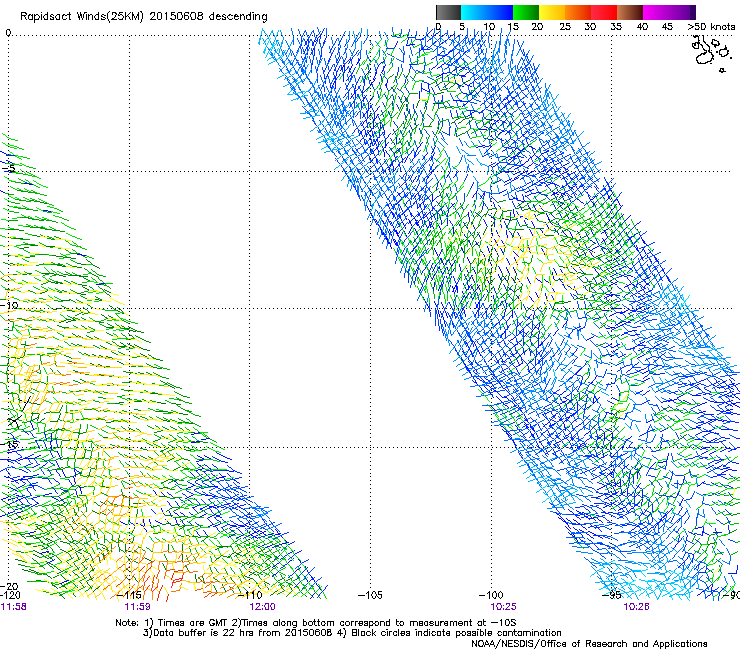Click the latitude axis label '-20'
Viewport: 740px width, 650px height.
pos(9,587)
